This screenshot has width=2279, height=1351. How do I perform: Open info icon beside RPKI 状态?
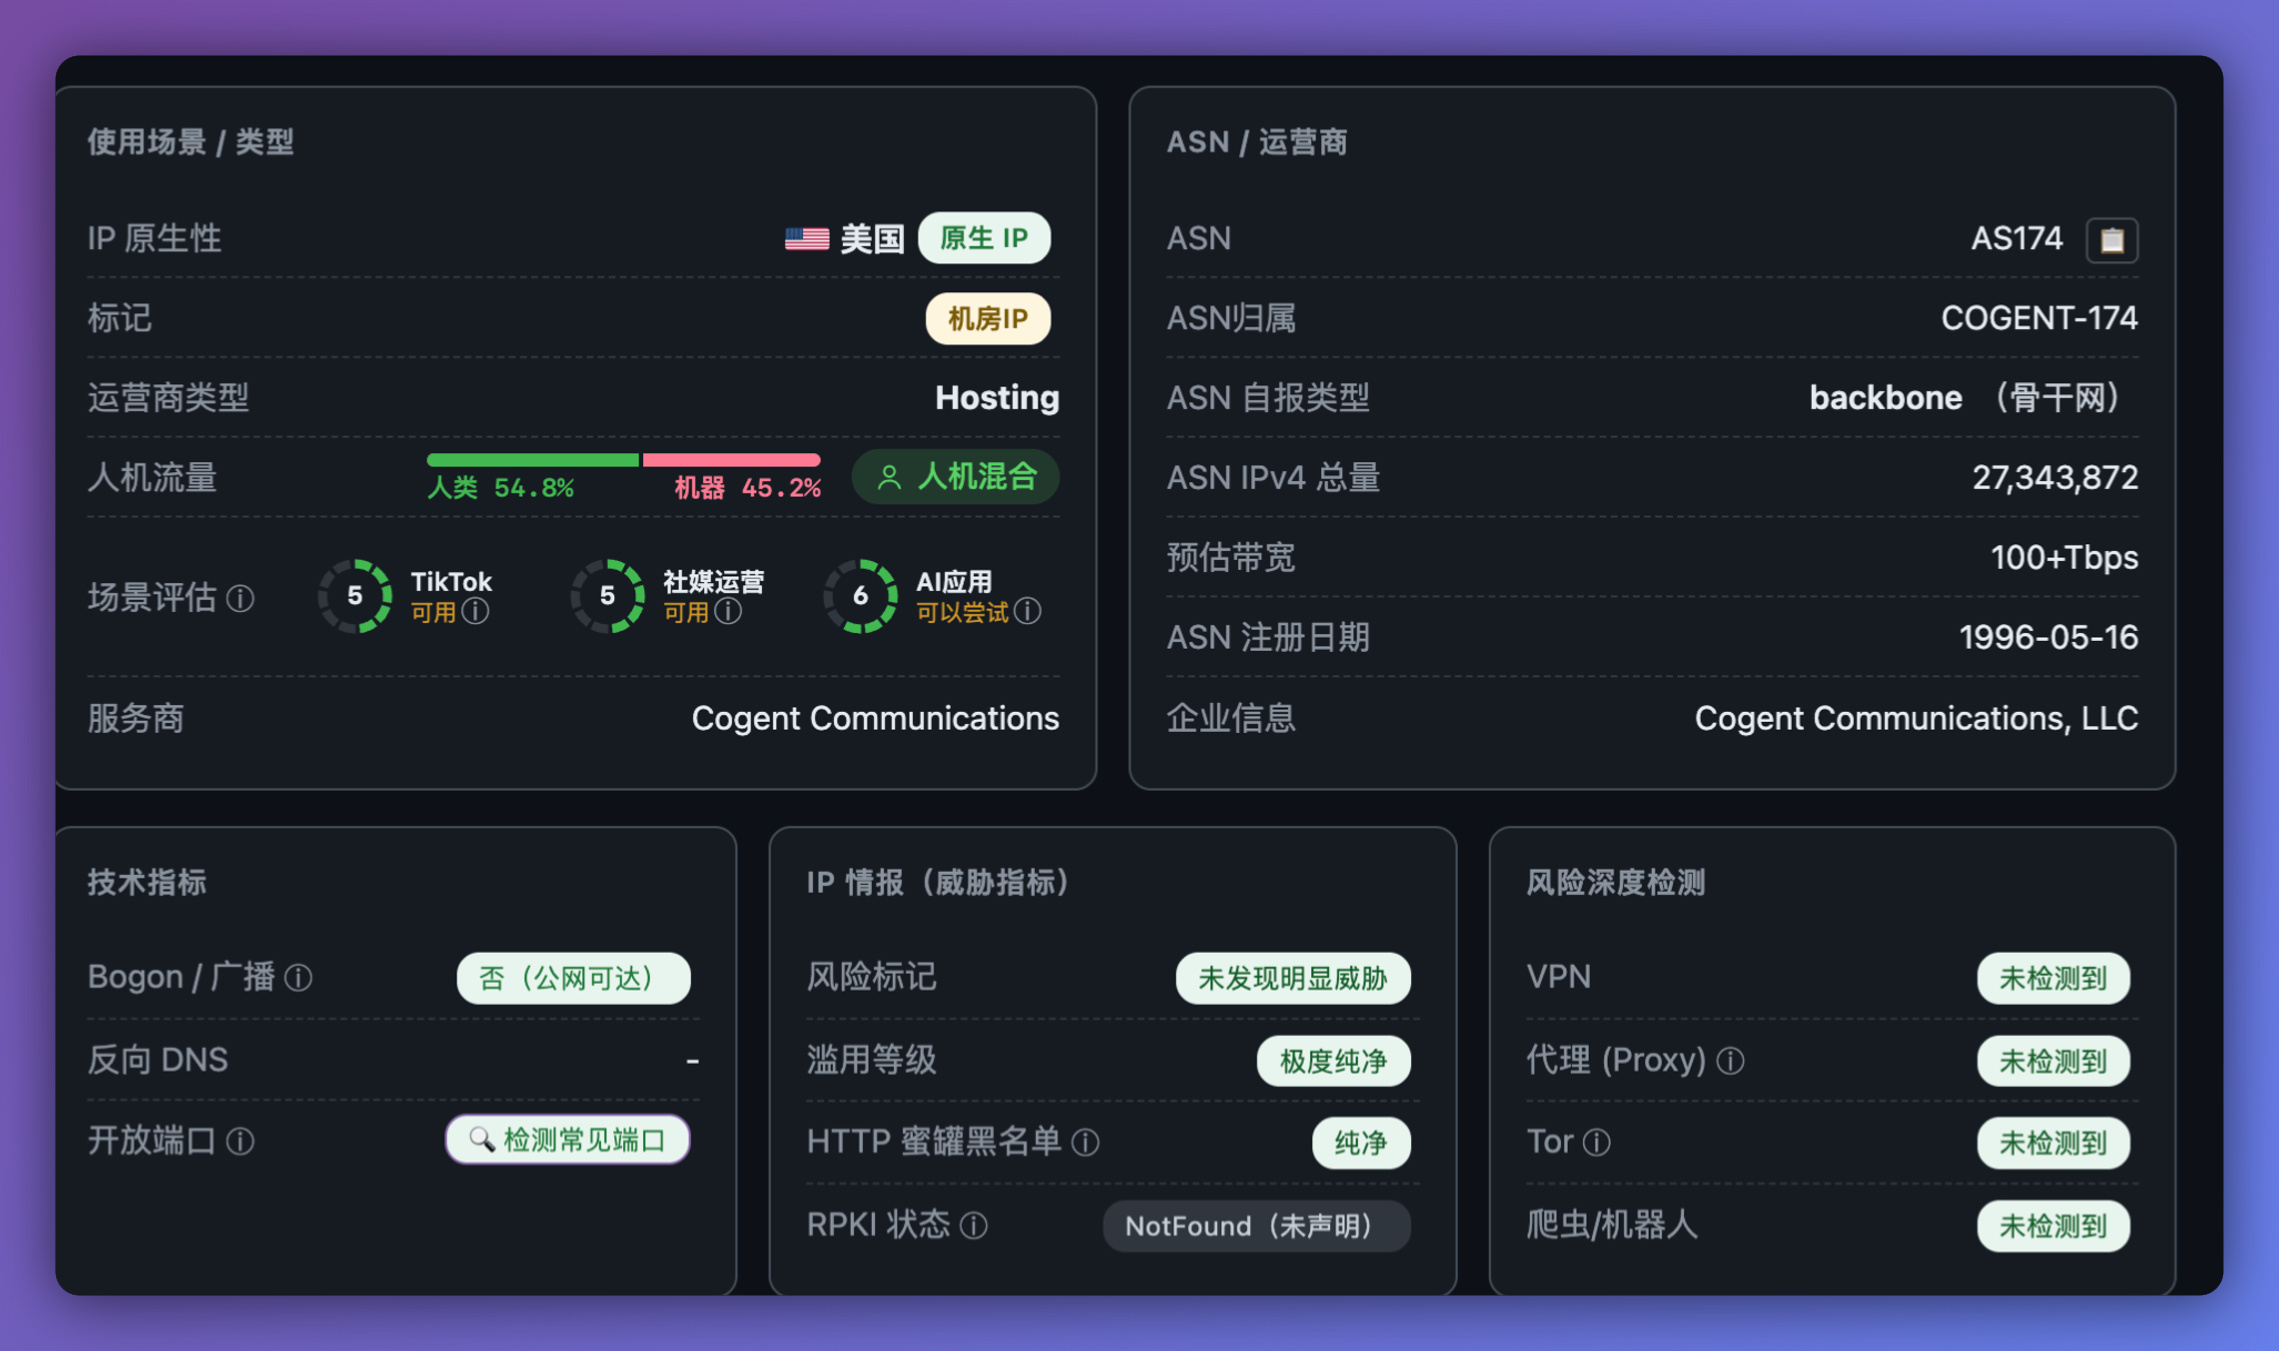[974, 1226]
